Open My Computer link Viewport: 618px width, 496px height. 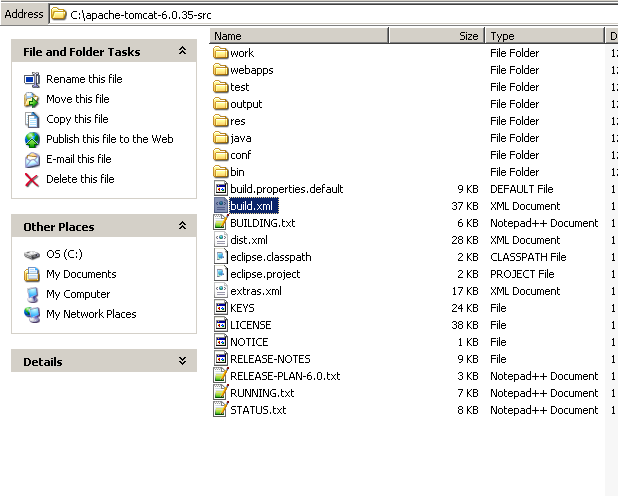[78, 294]
